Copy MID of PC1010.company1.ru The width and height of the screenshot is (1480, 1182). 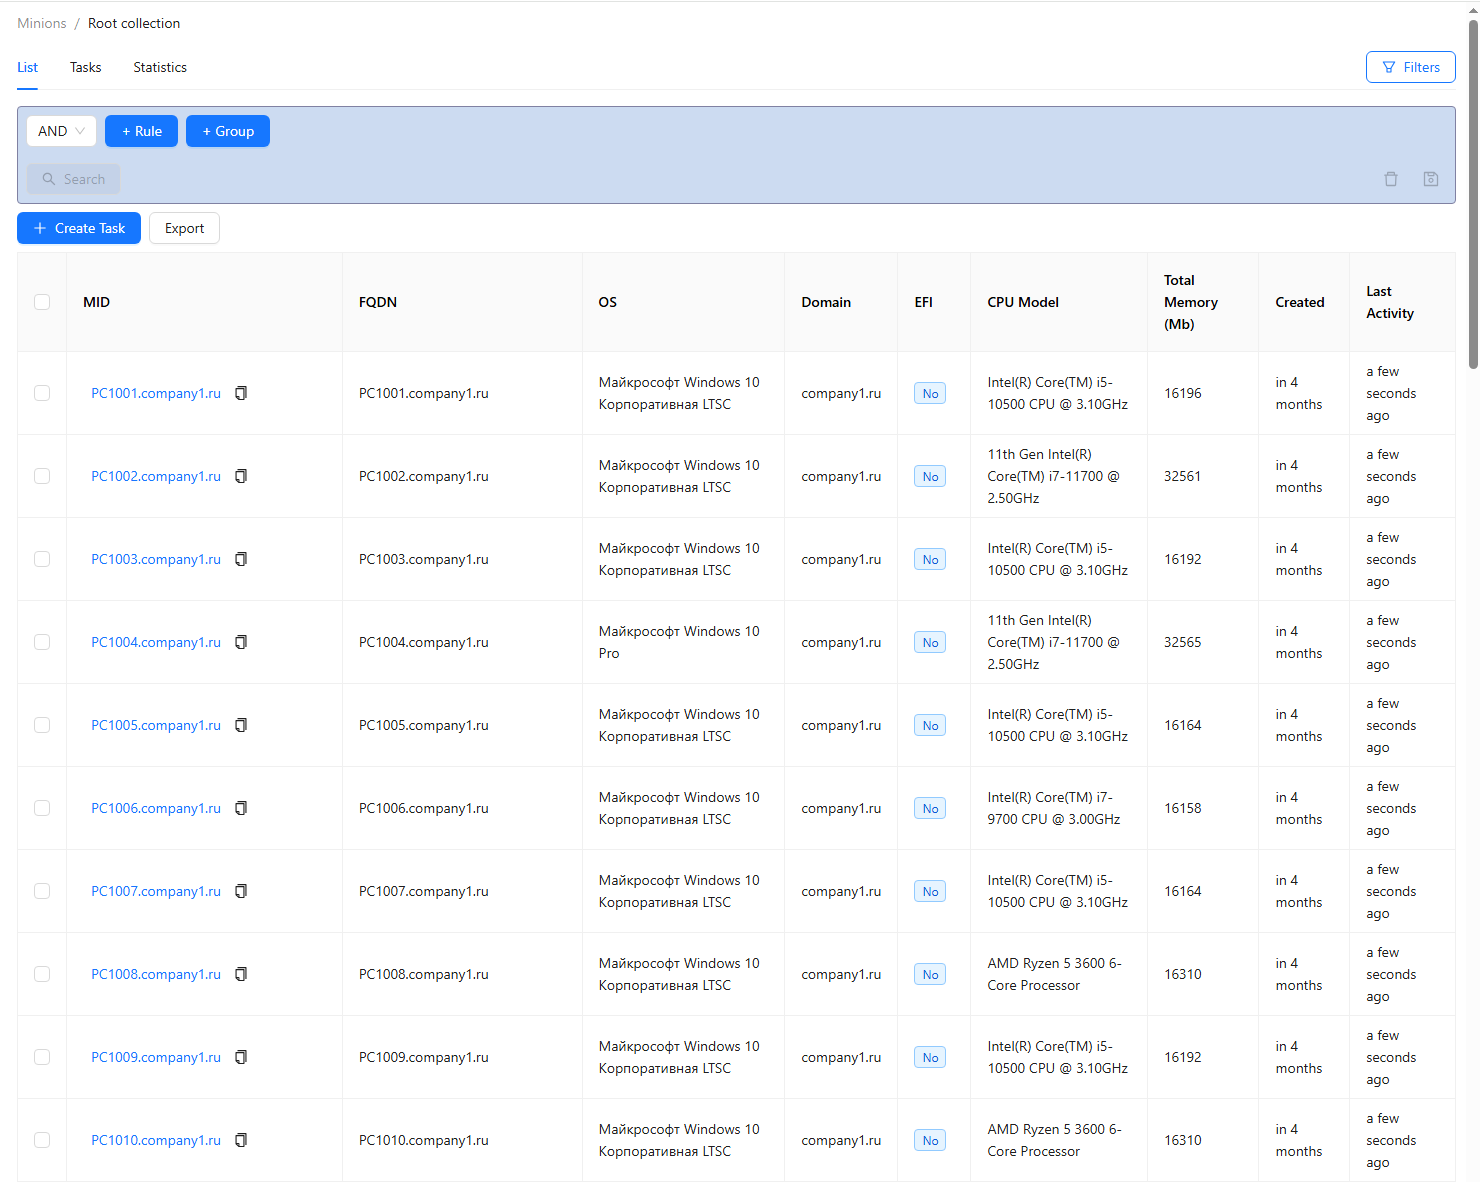(241, 1140)
